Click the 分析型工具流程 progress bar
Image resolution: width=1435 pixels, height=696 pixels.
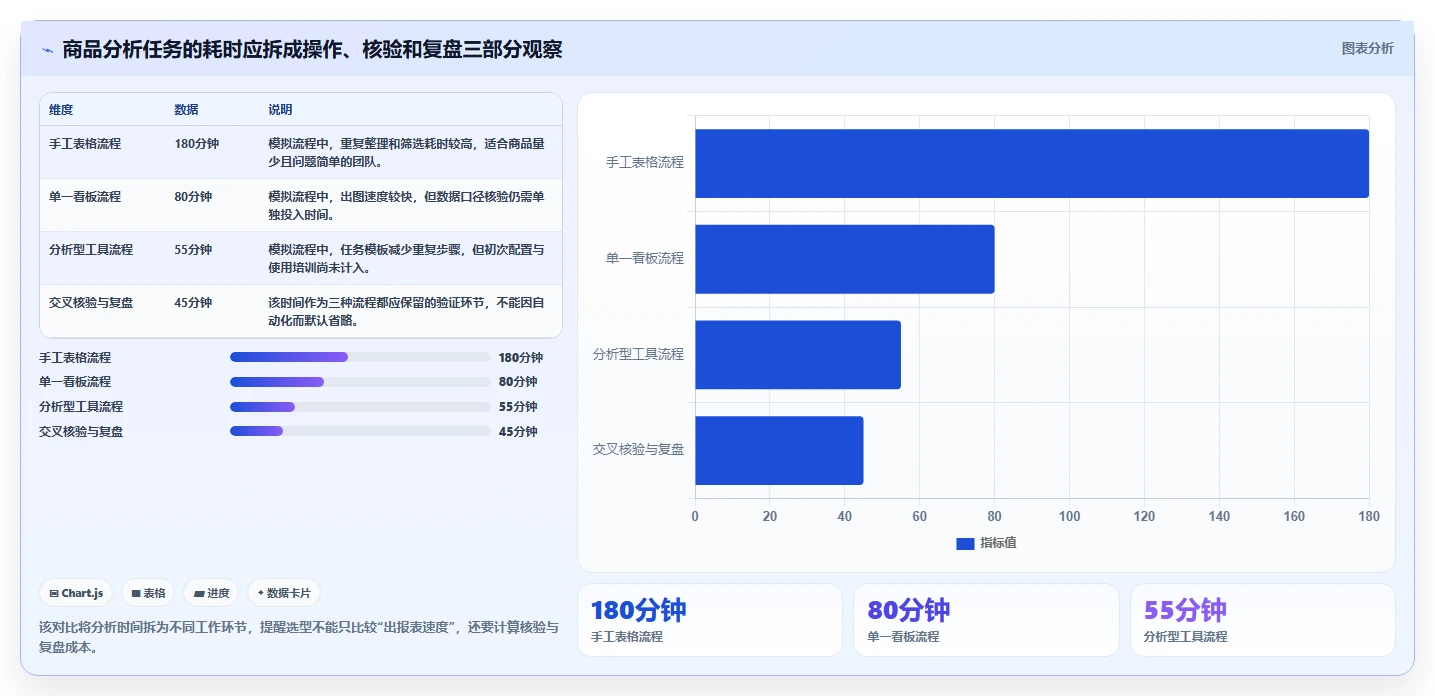tap(360, 407)
